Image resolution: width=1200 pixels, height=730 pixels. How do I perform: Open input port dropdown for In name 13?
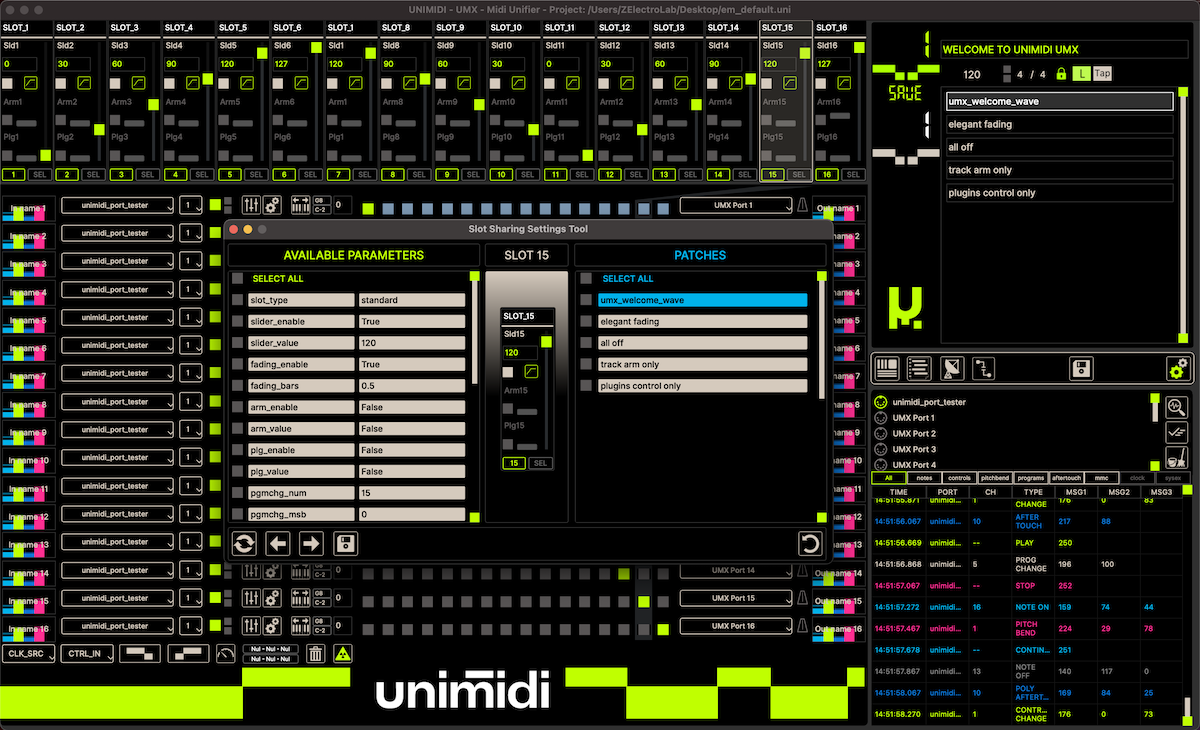(116, 542)
